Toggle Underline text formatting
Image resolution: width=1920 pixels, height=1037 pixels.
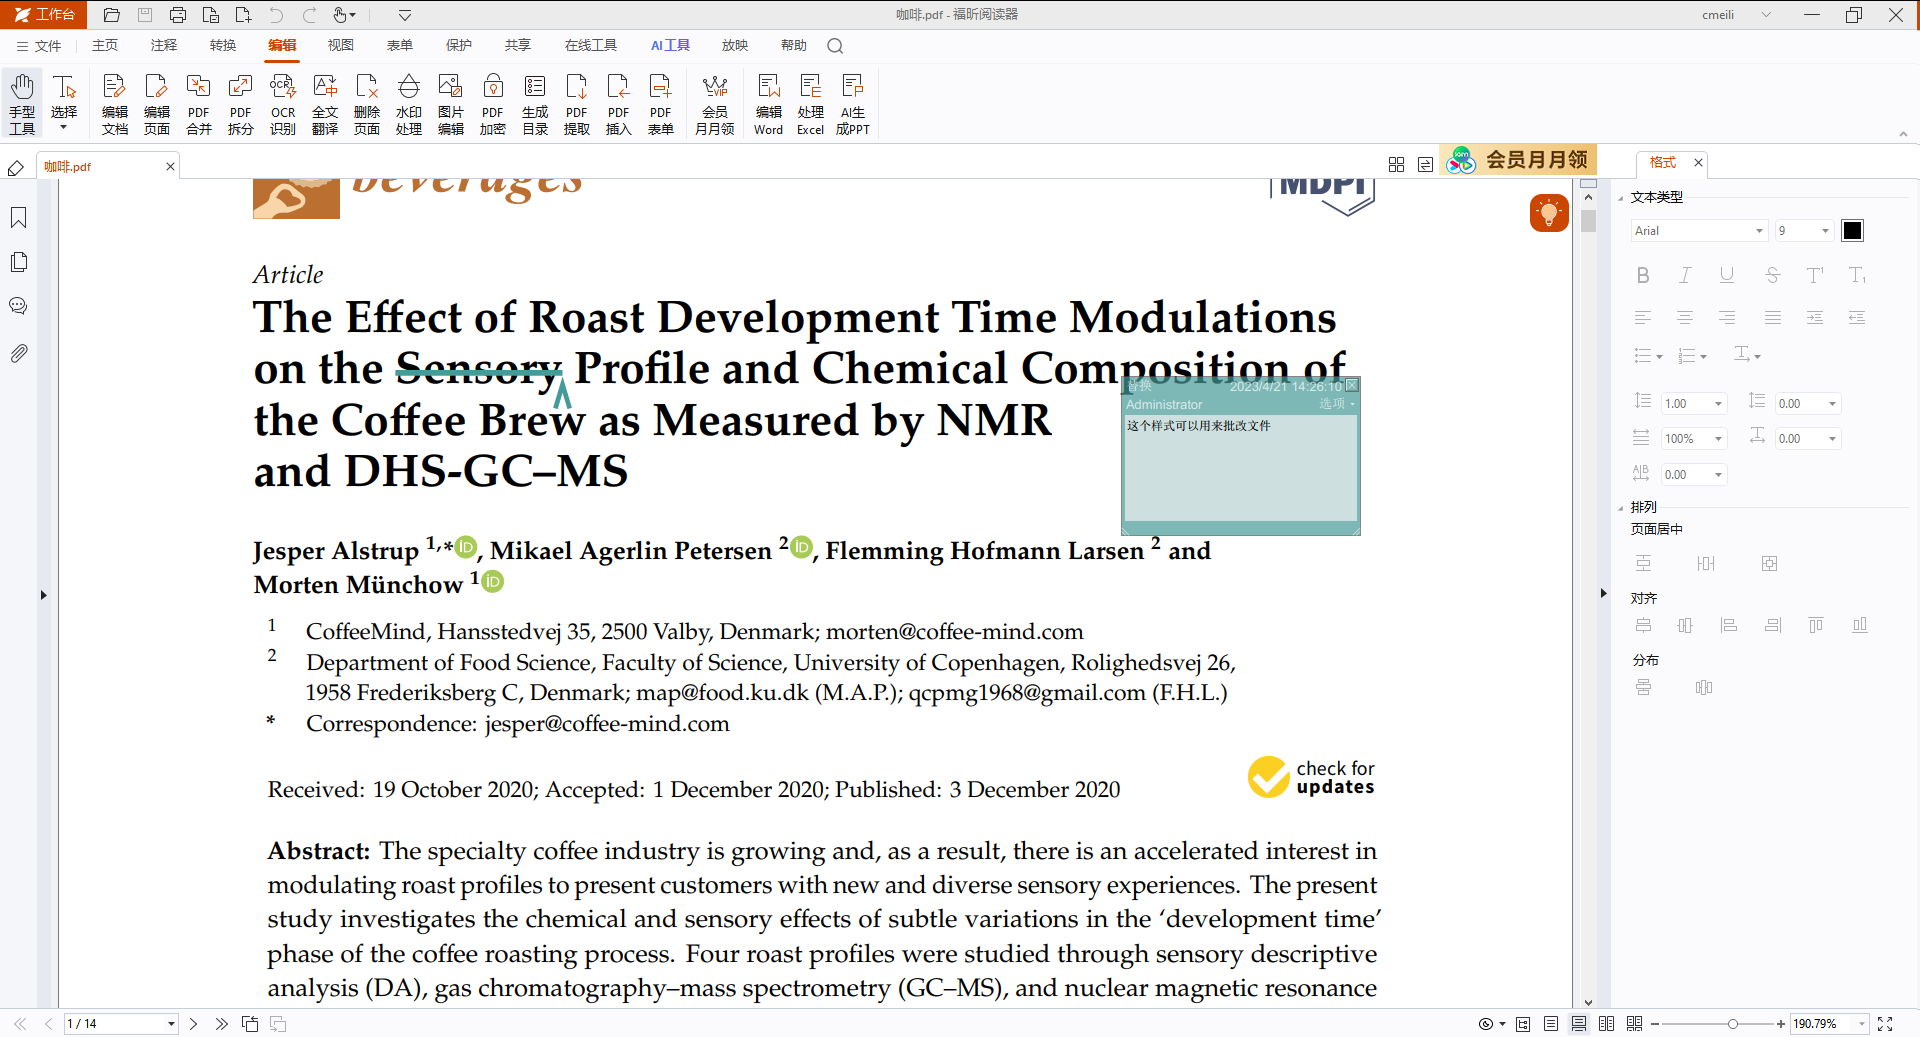(1727, 275)
